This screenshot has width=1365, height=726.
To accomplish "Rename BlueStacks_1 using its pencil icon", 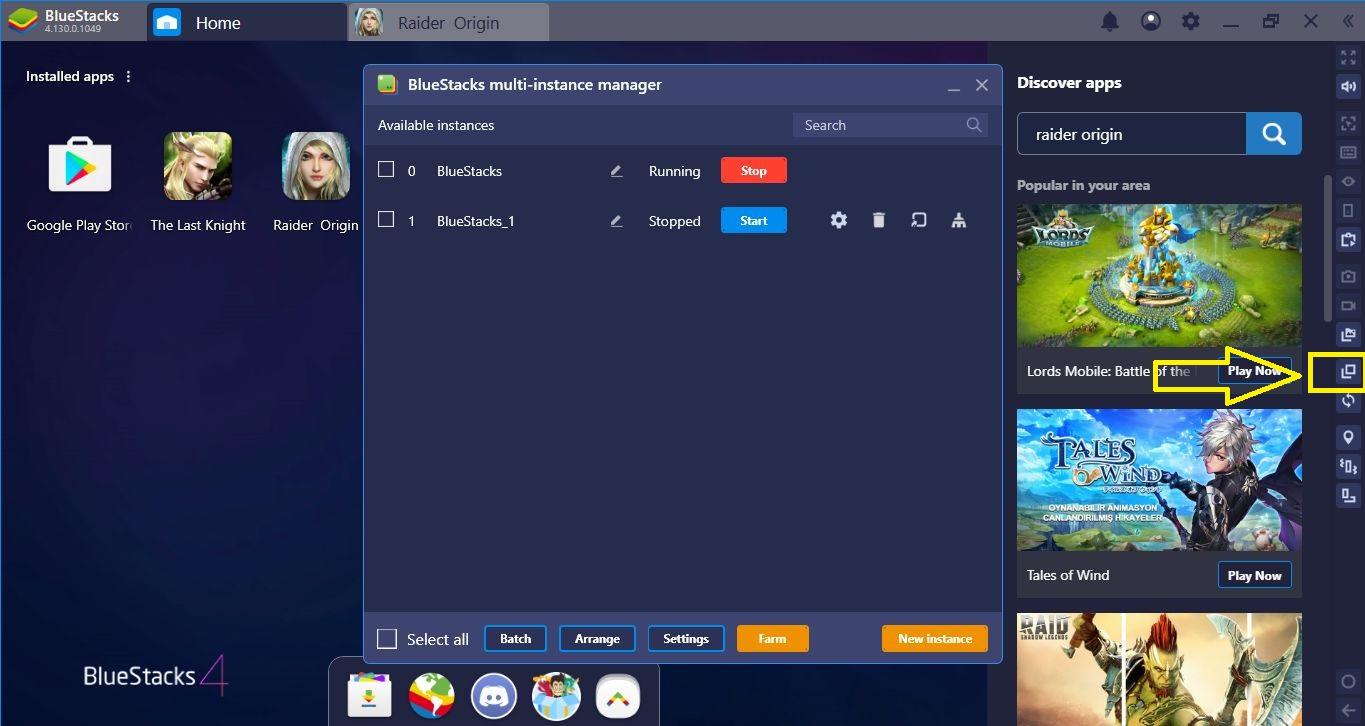I will (x=616, y=221).
